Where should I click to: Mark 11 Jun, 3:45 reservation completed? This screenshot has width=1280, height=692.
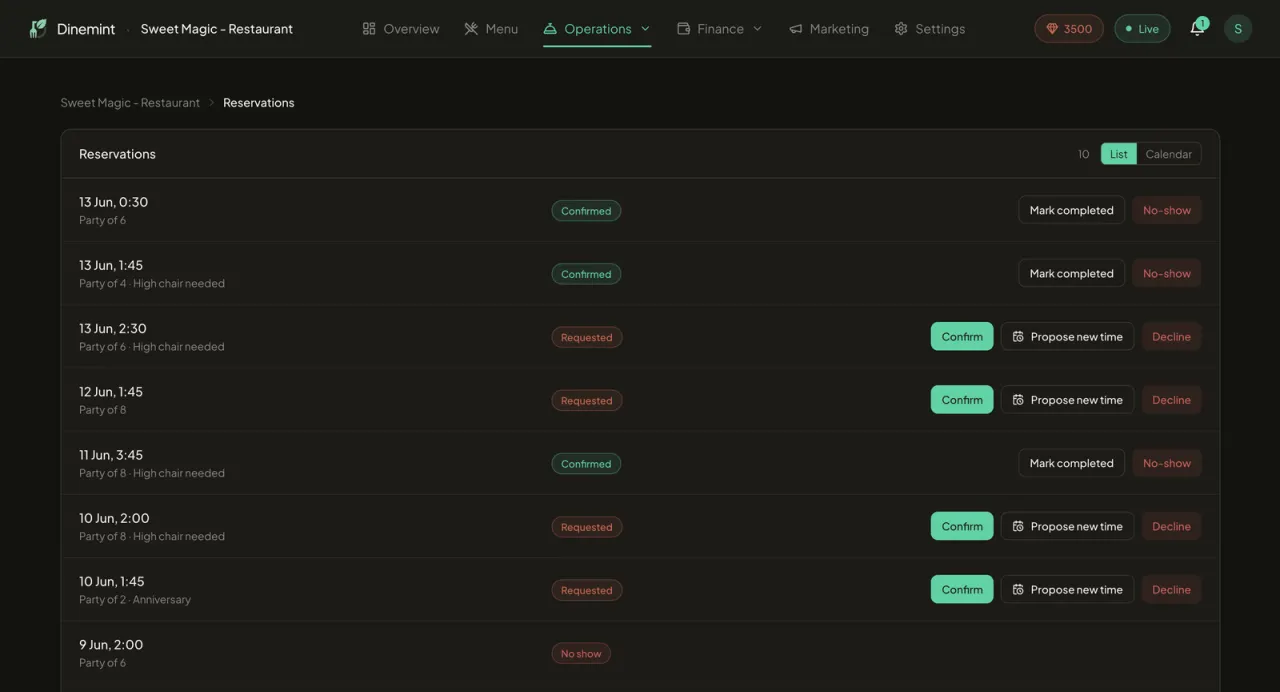coord(1071,463)
